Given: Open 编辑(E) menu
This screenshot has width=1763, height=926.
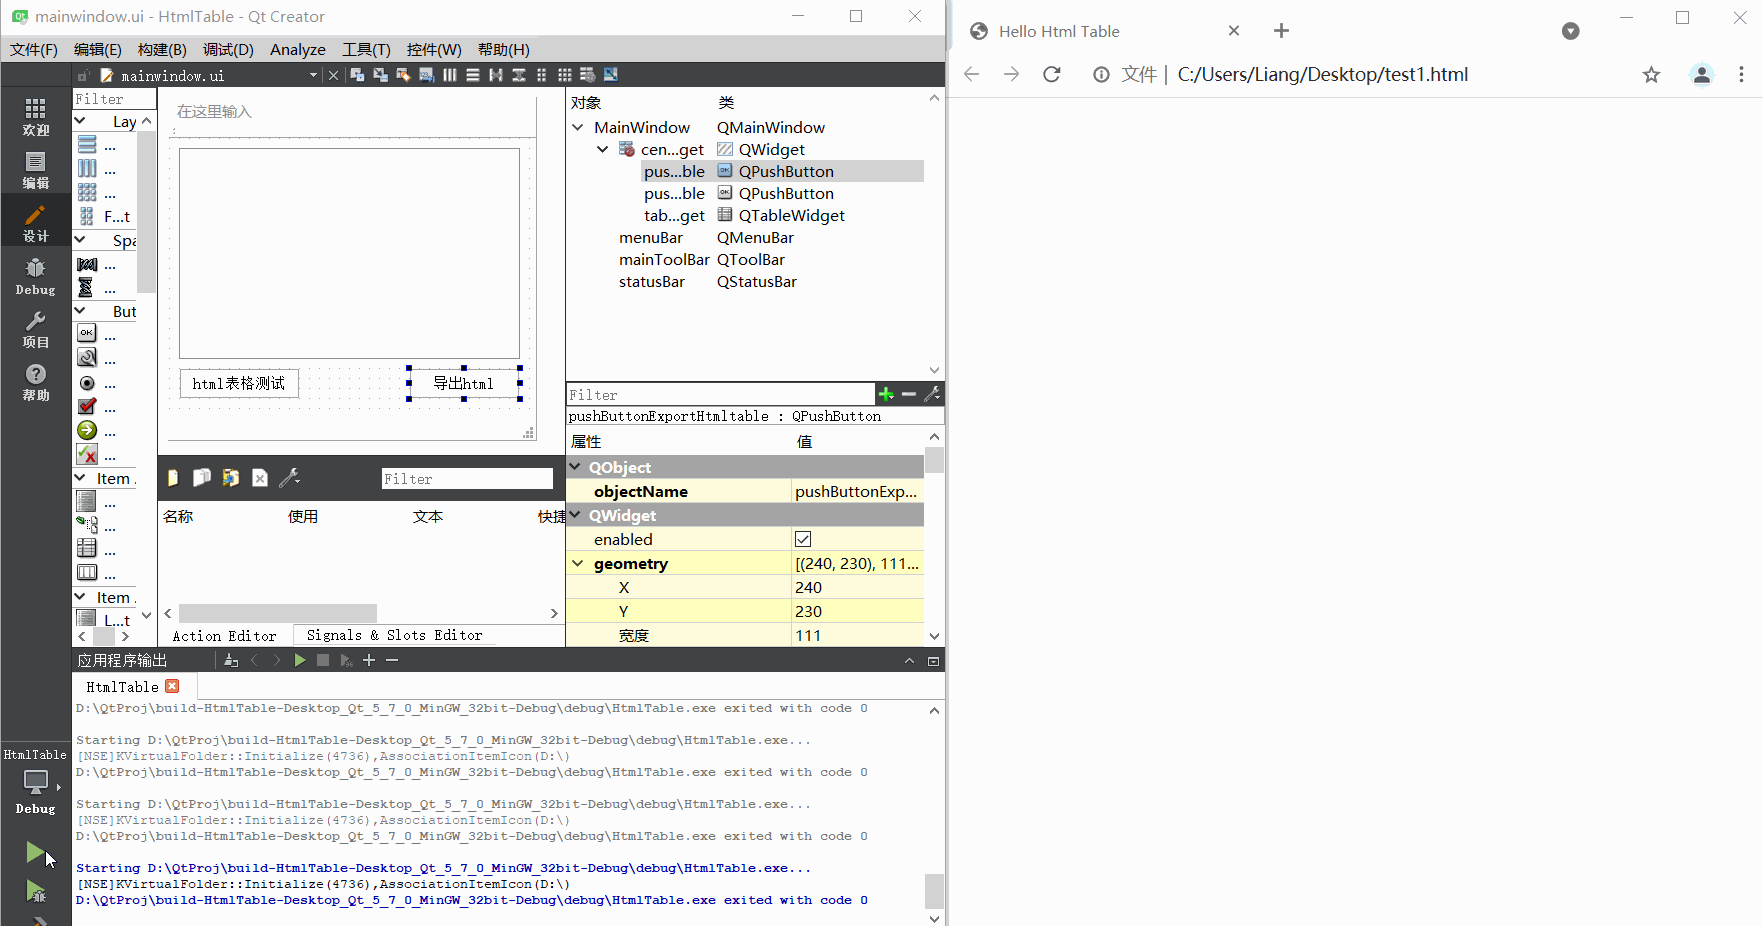Looking at the screenshot, I should point(98,49).
